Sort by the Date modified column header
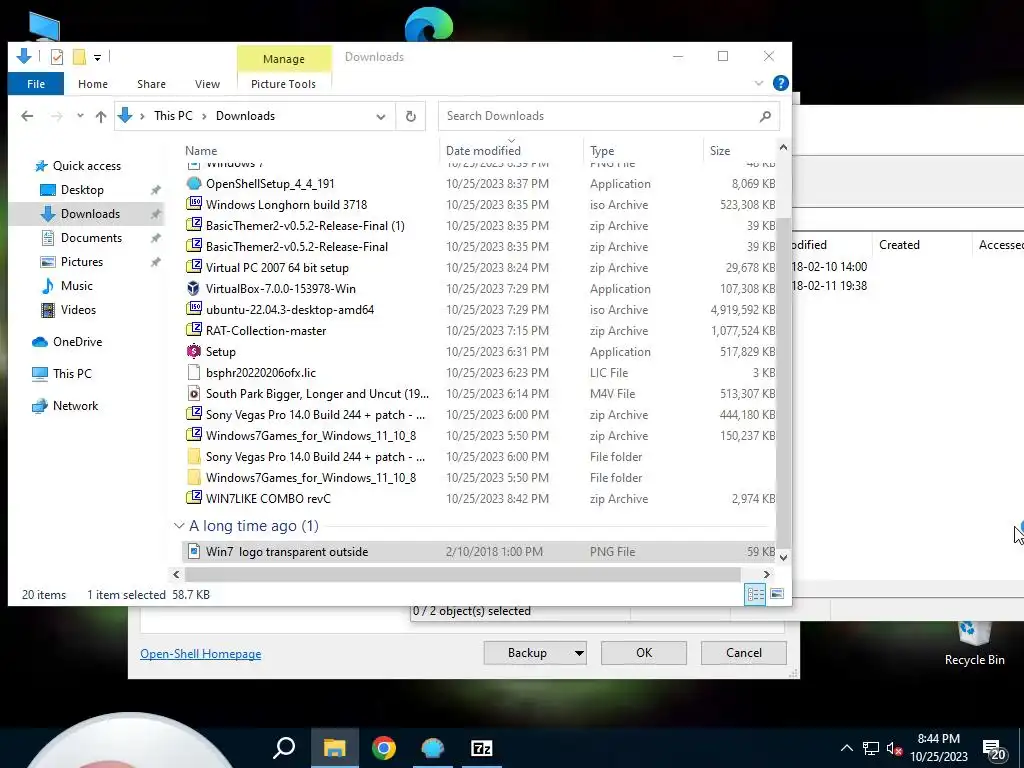The width and height of the screenshot is (1024, 768). tap(483, 151)
